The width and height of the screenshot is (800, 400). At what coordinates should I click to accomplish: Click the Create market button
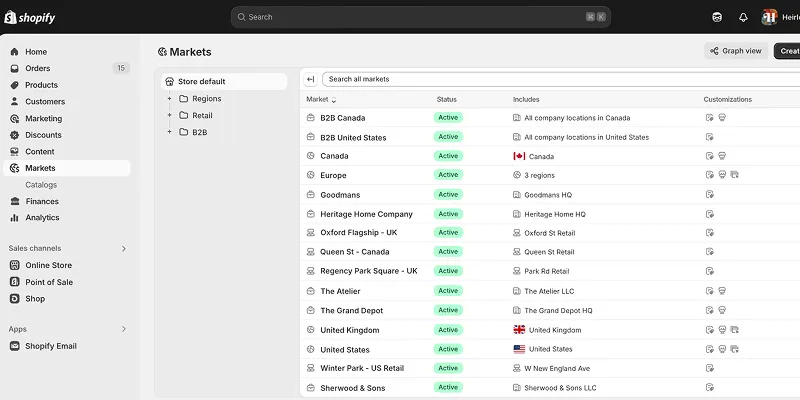(787, 51)
